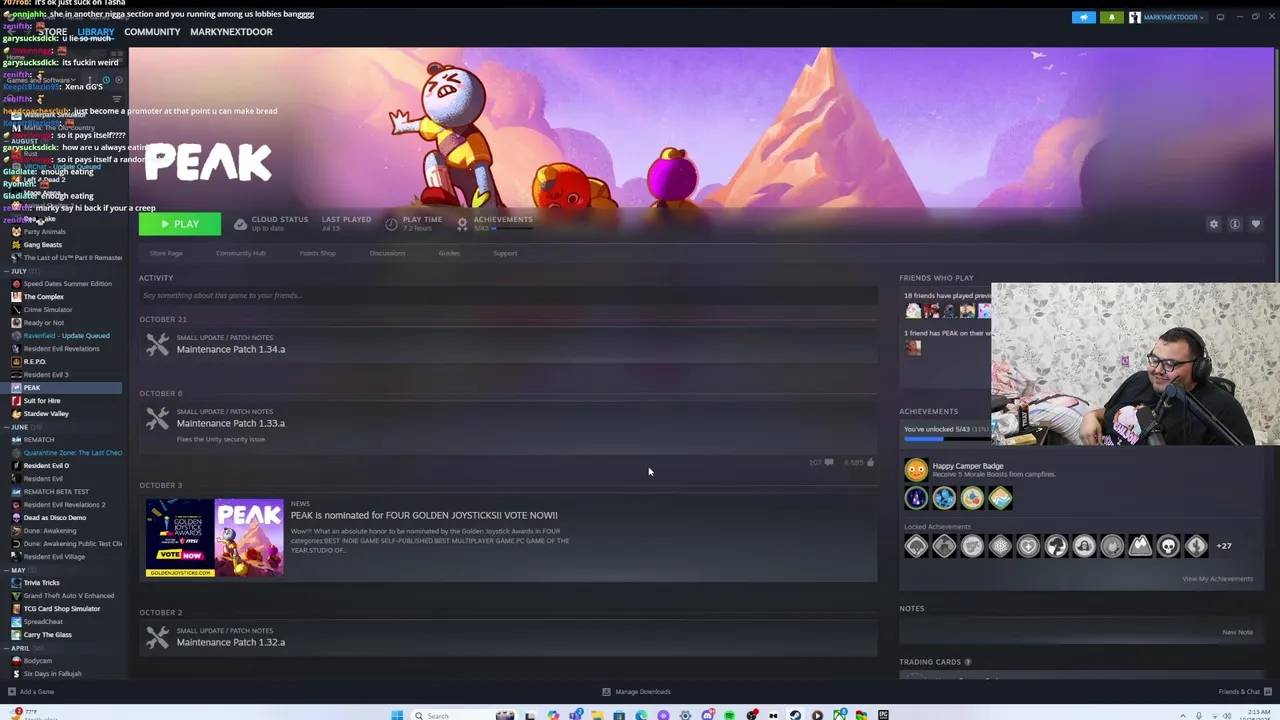Click the comments icon on patch 1.33.a
The height and width of the screenshot is (720, 1280).
click(x=829, y=462)
